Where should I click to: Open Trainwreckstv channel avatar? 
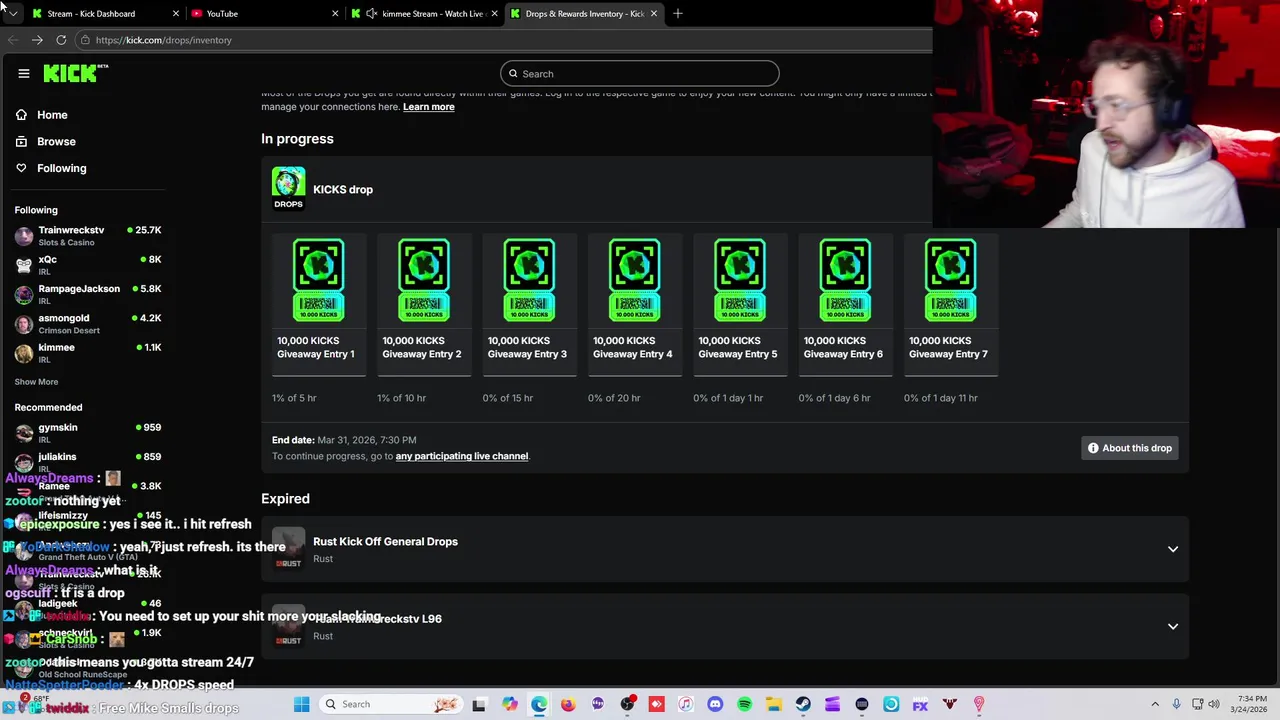tap(24, 236)
